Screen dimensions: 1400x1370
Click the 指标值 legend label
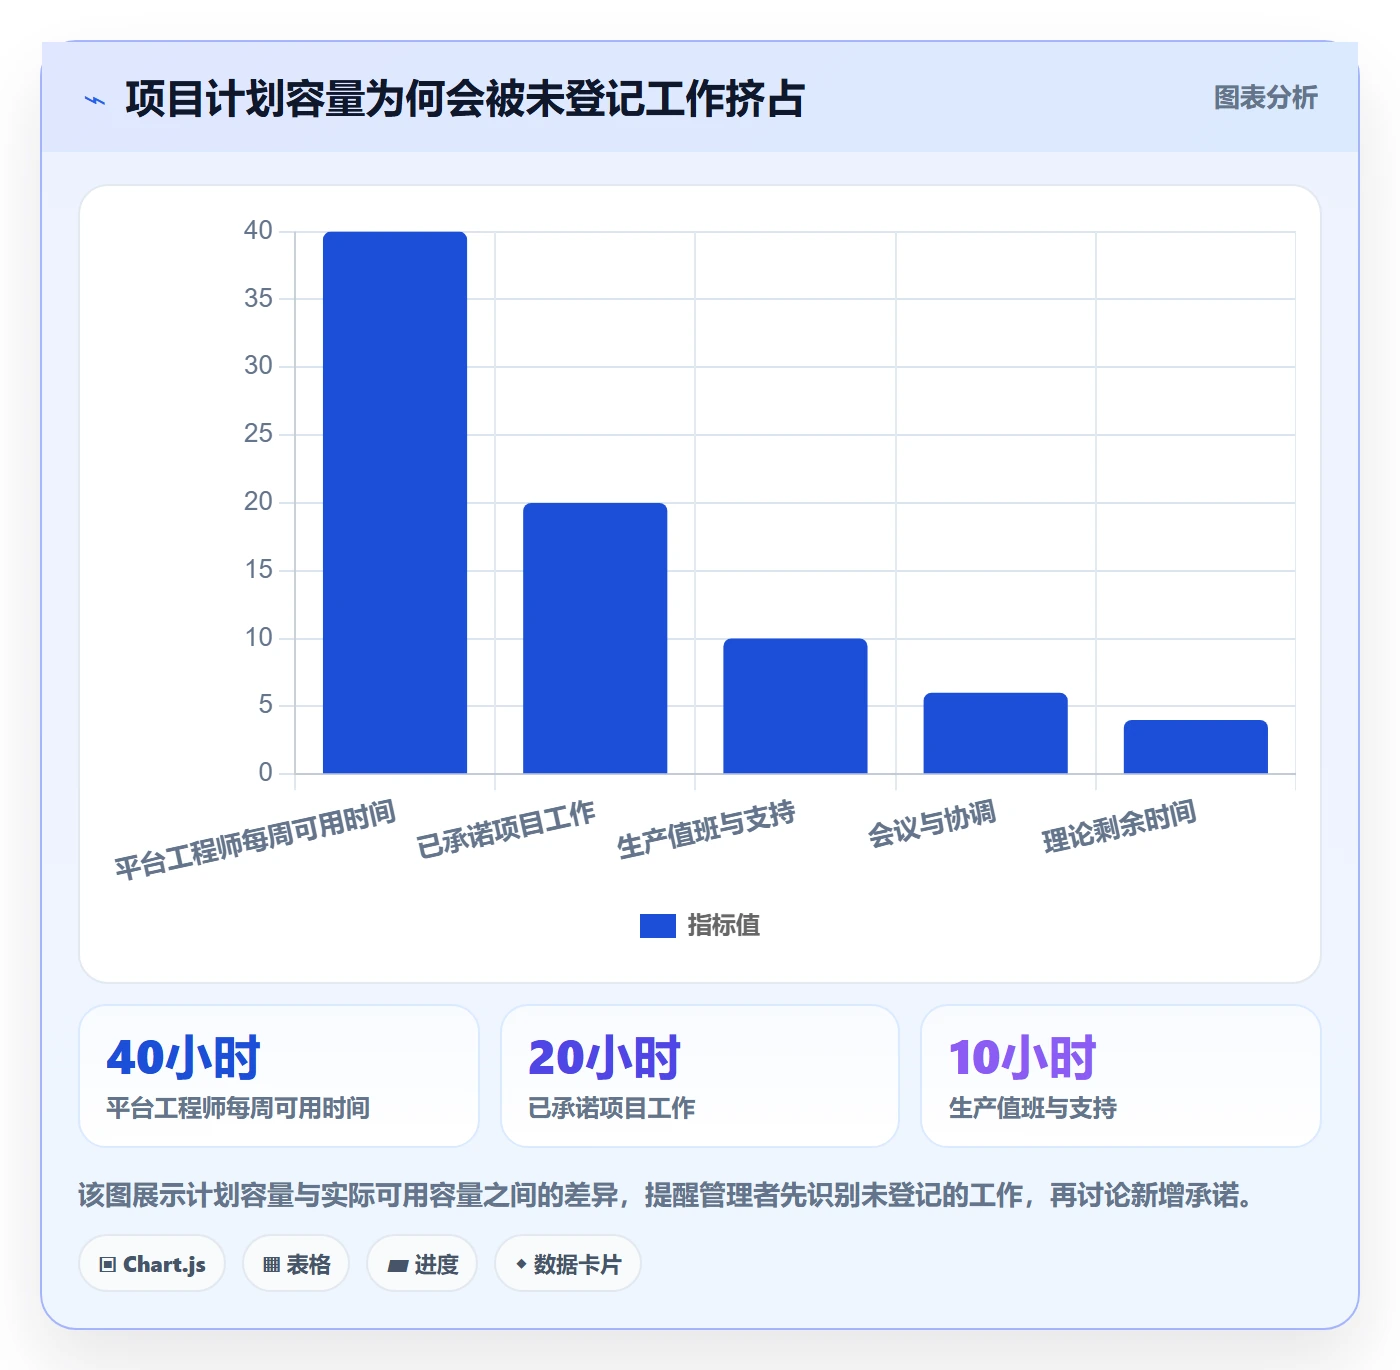724,926
